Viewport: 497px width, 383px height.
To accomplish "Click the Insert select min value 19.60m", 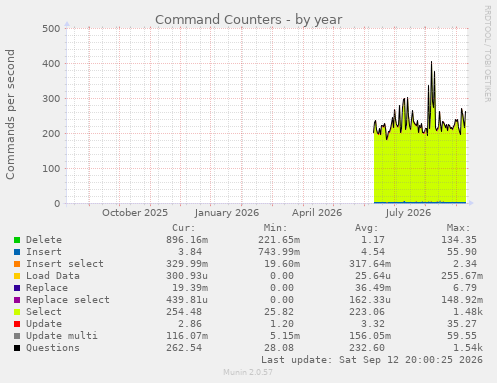I will point(282,264).
